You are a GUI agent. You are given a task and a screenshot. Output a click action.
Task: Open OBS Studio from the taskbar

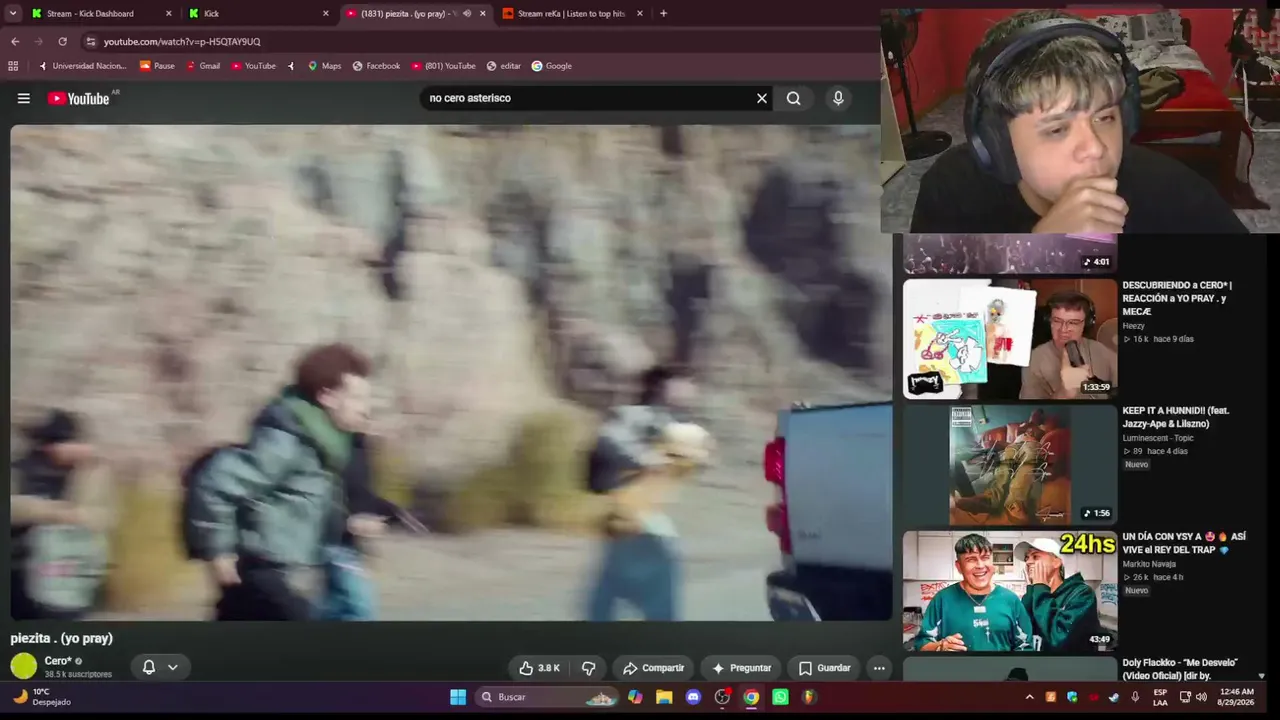[x=722, y=697]
